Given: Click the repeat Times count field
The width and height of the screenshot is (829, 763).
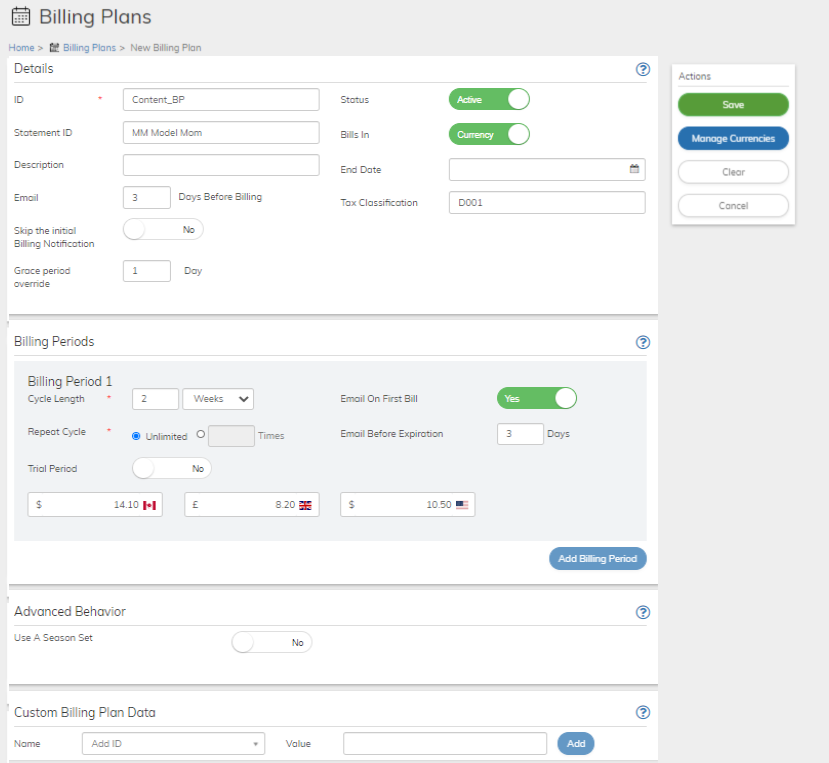Looking at the screenshot, I should (232, 436).
